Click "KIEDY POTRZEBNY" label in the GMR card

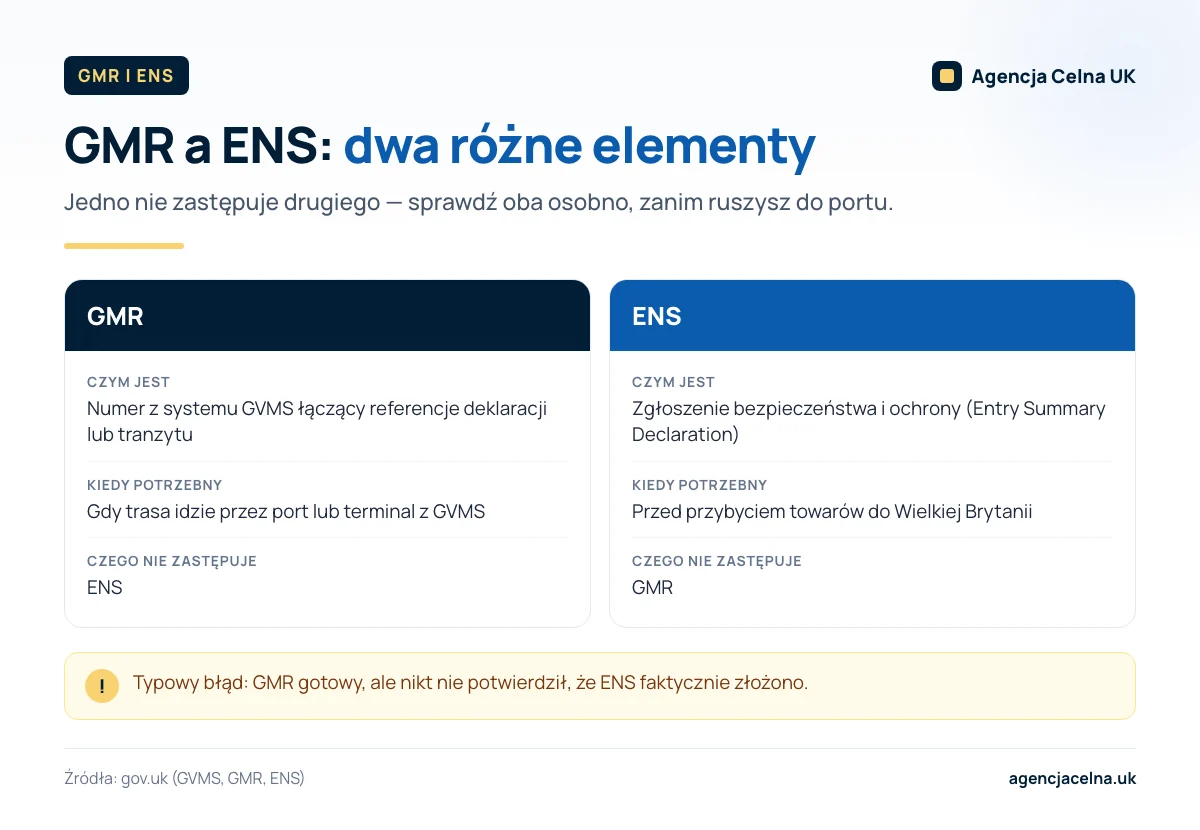tap(154, 485)
